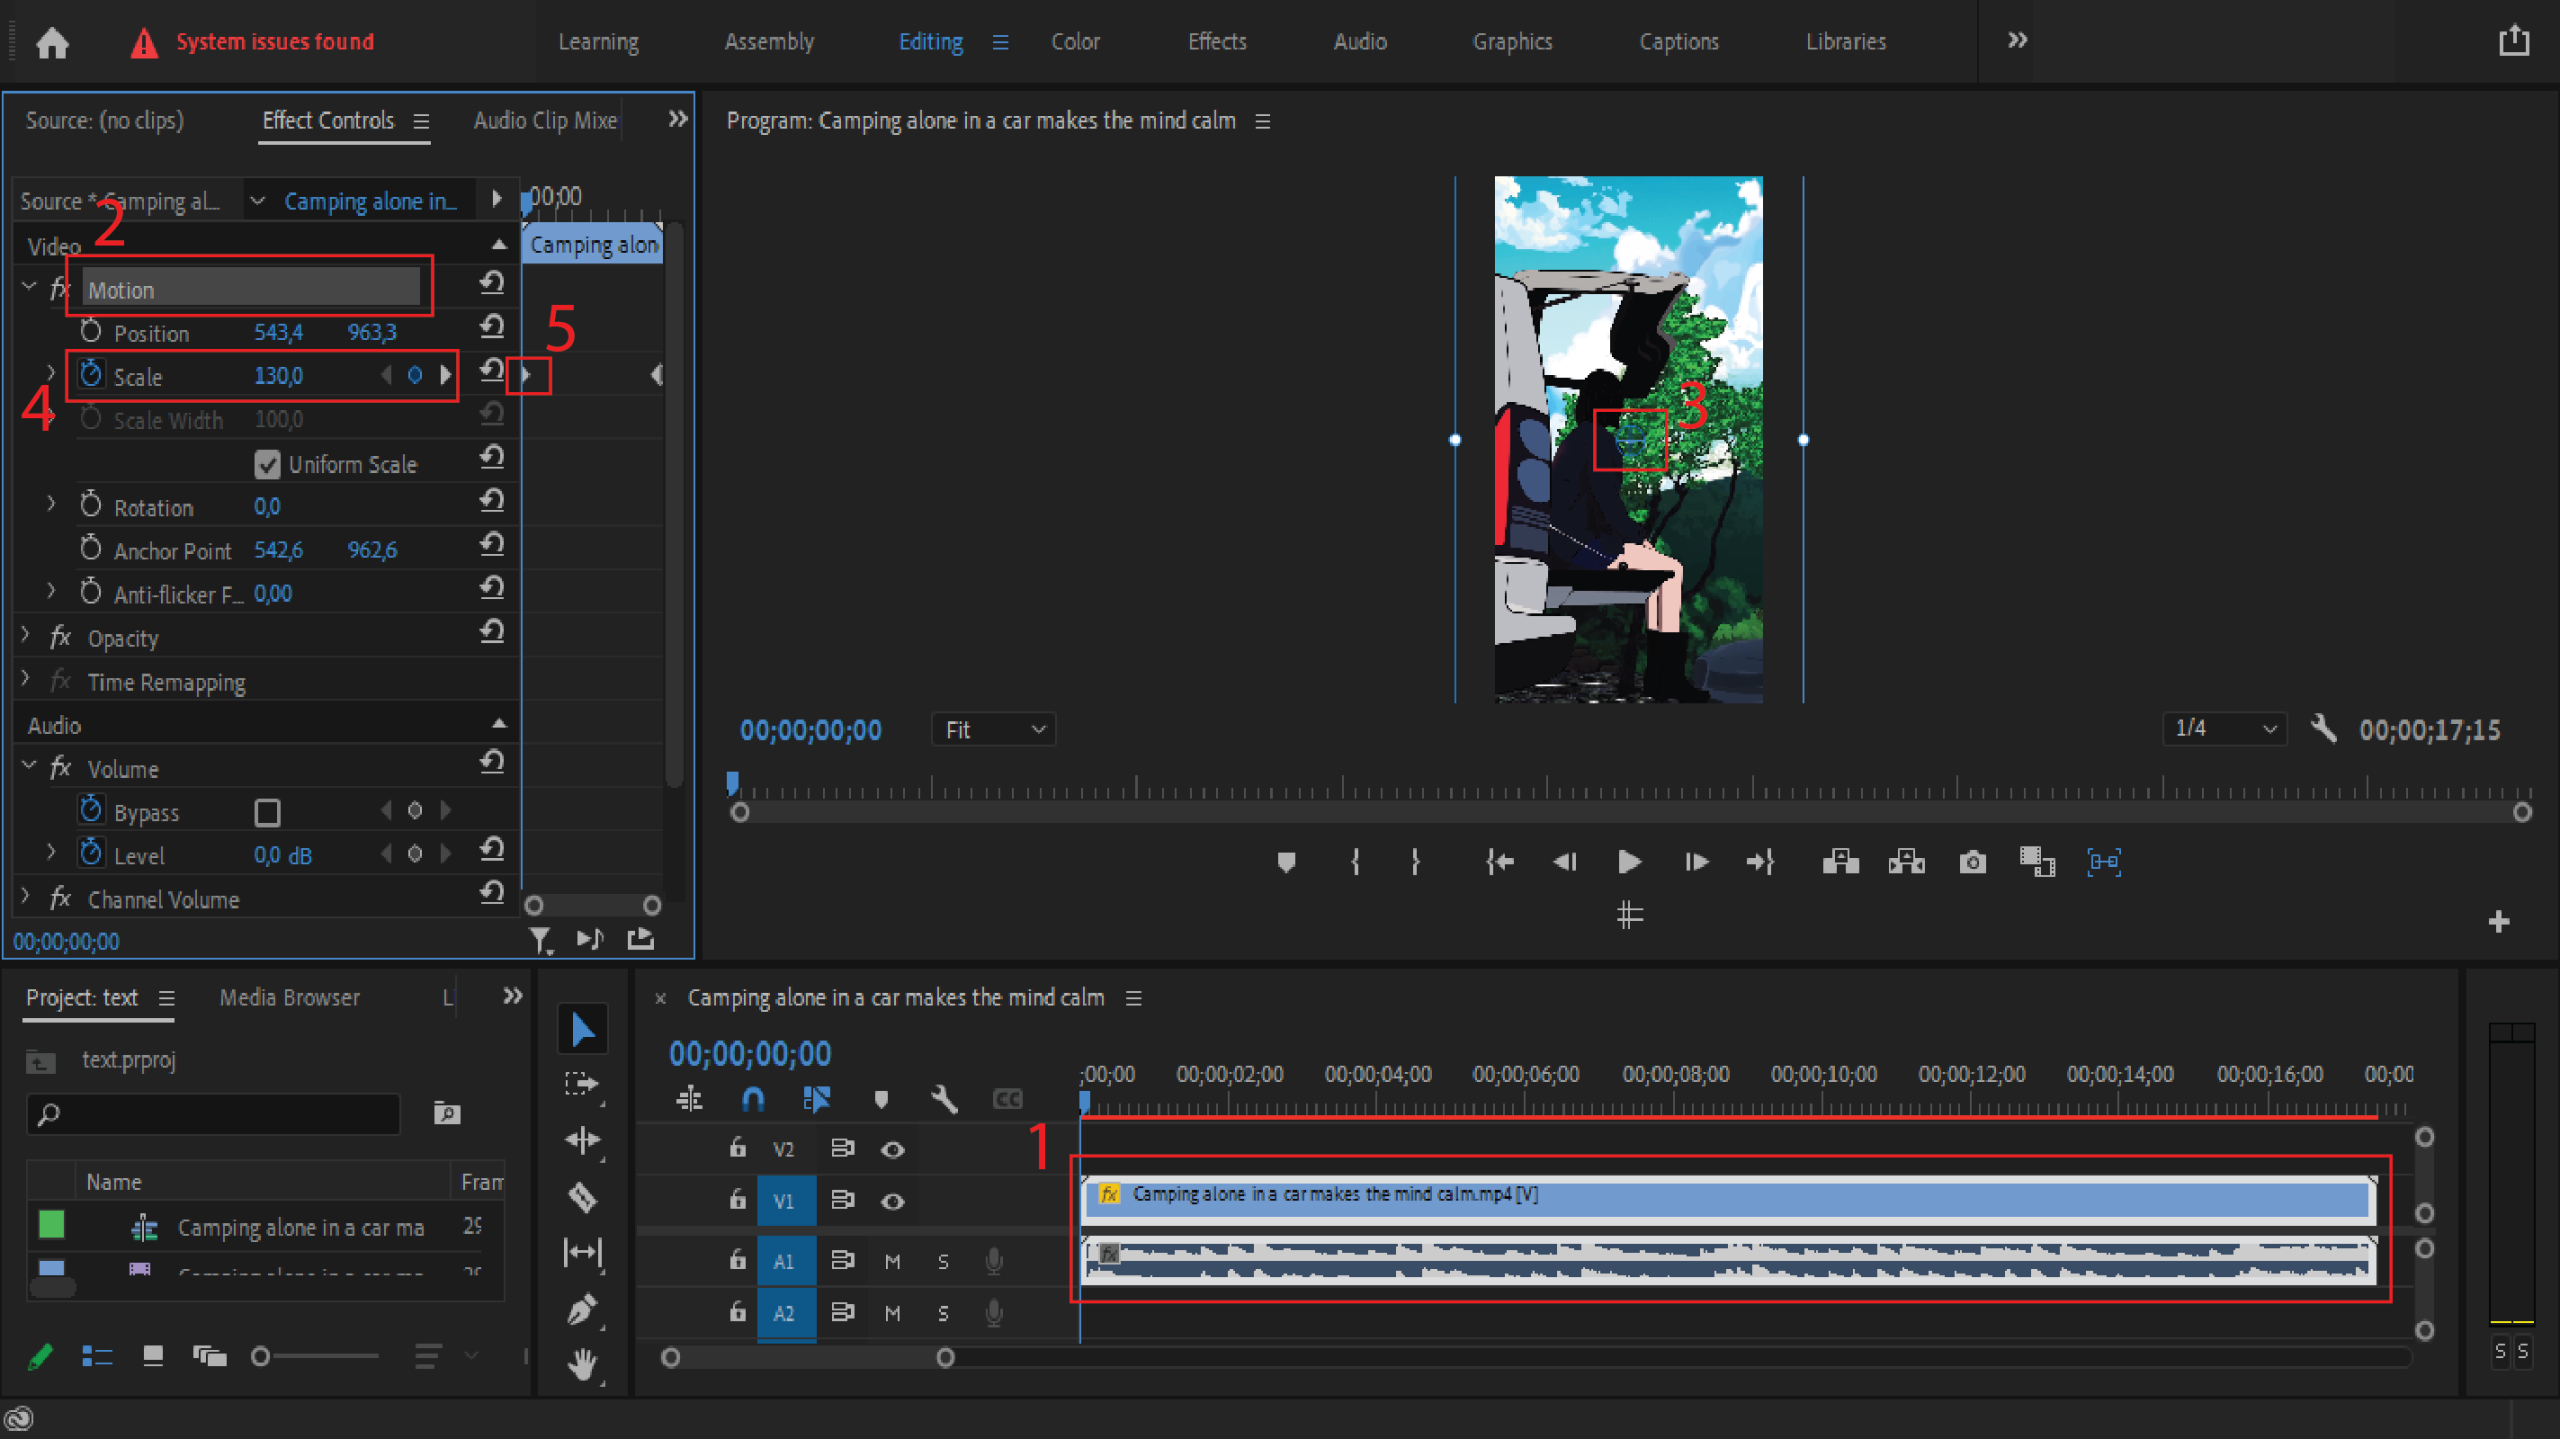Screen dimensions: 2560x1439
Task: Toggle the Uniform Scale checkbox
Action: [x=267, y=464]
